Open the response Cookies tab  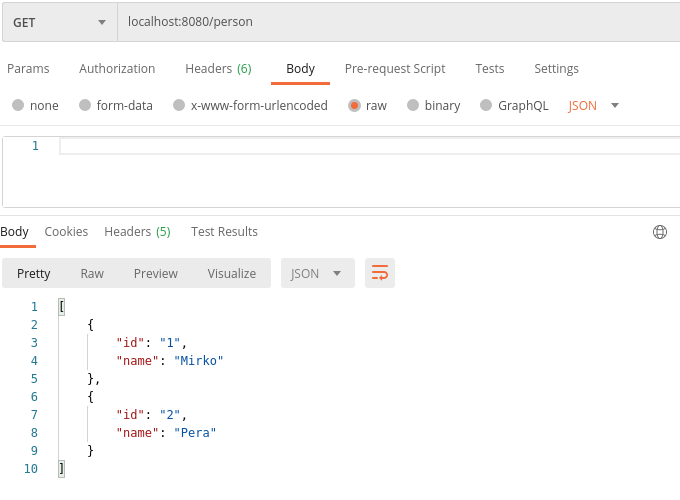click(x=66, y=232)
